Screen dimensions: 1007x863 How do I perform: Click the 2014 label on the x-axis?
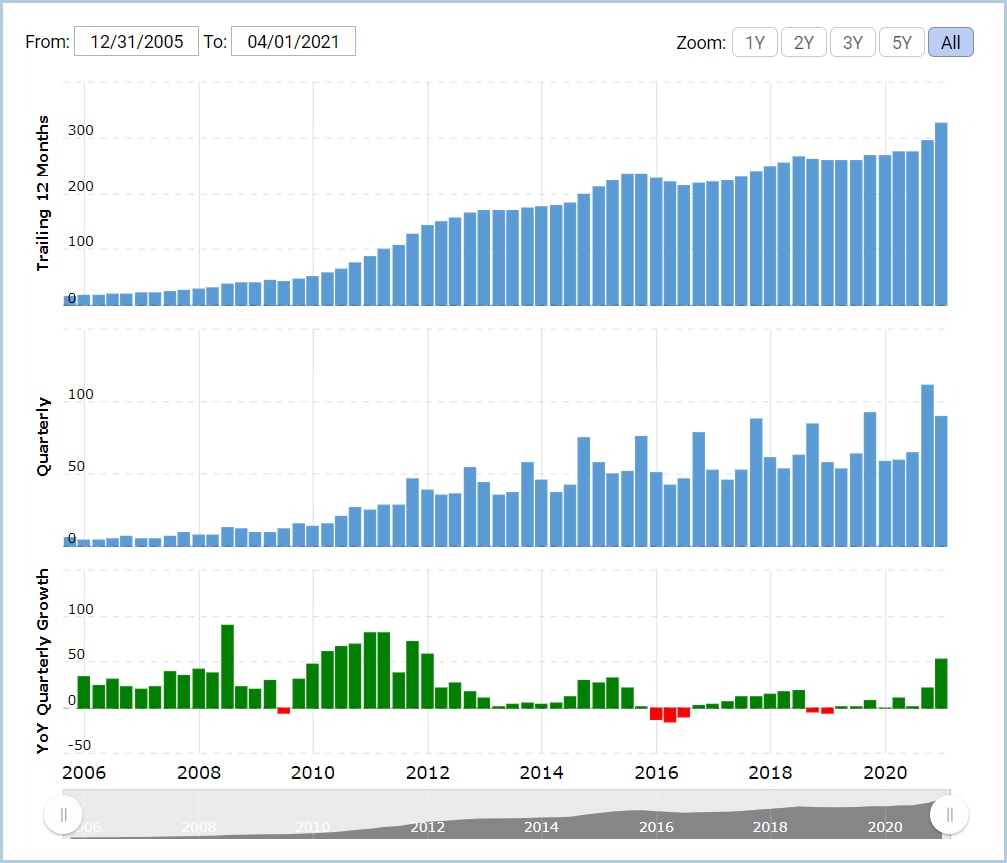[541, 772]
